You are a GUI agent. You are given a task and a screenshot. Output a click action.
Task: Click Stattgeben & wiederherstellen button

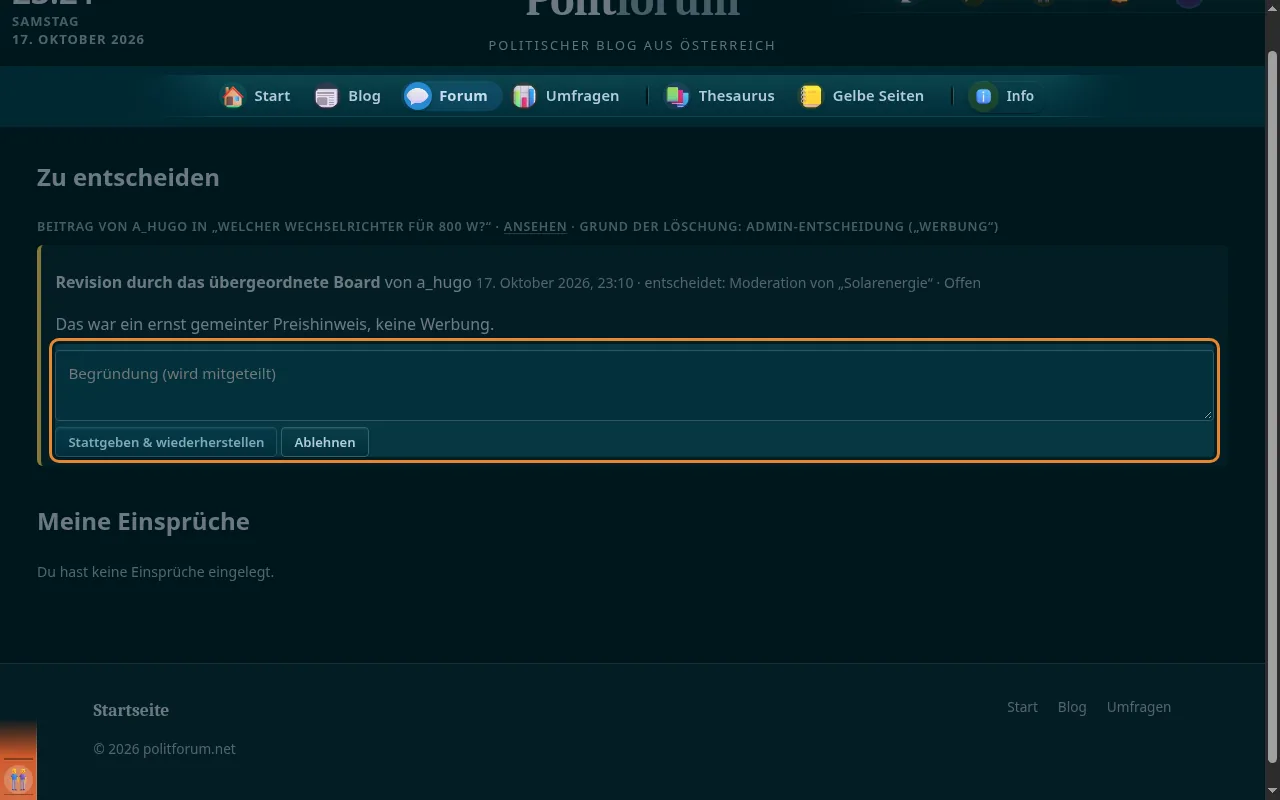click(166, 442)
